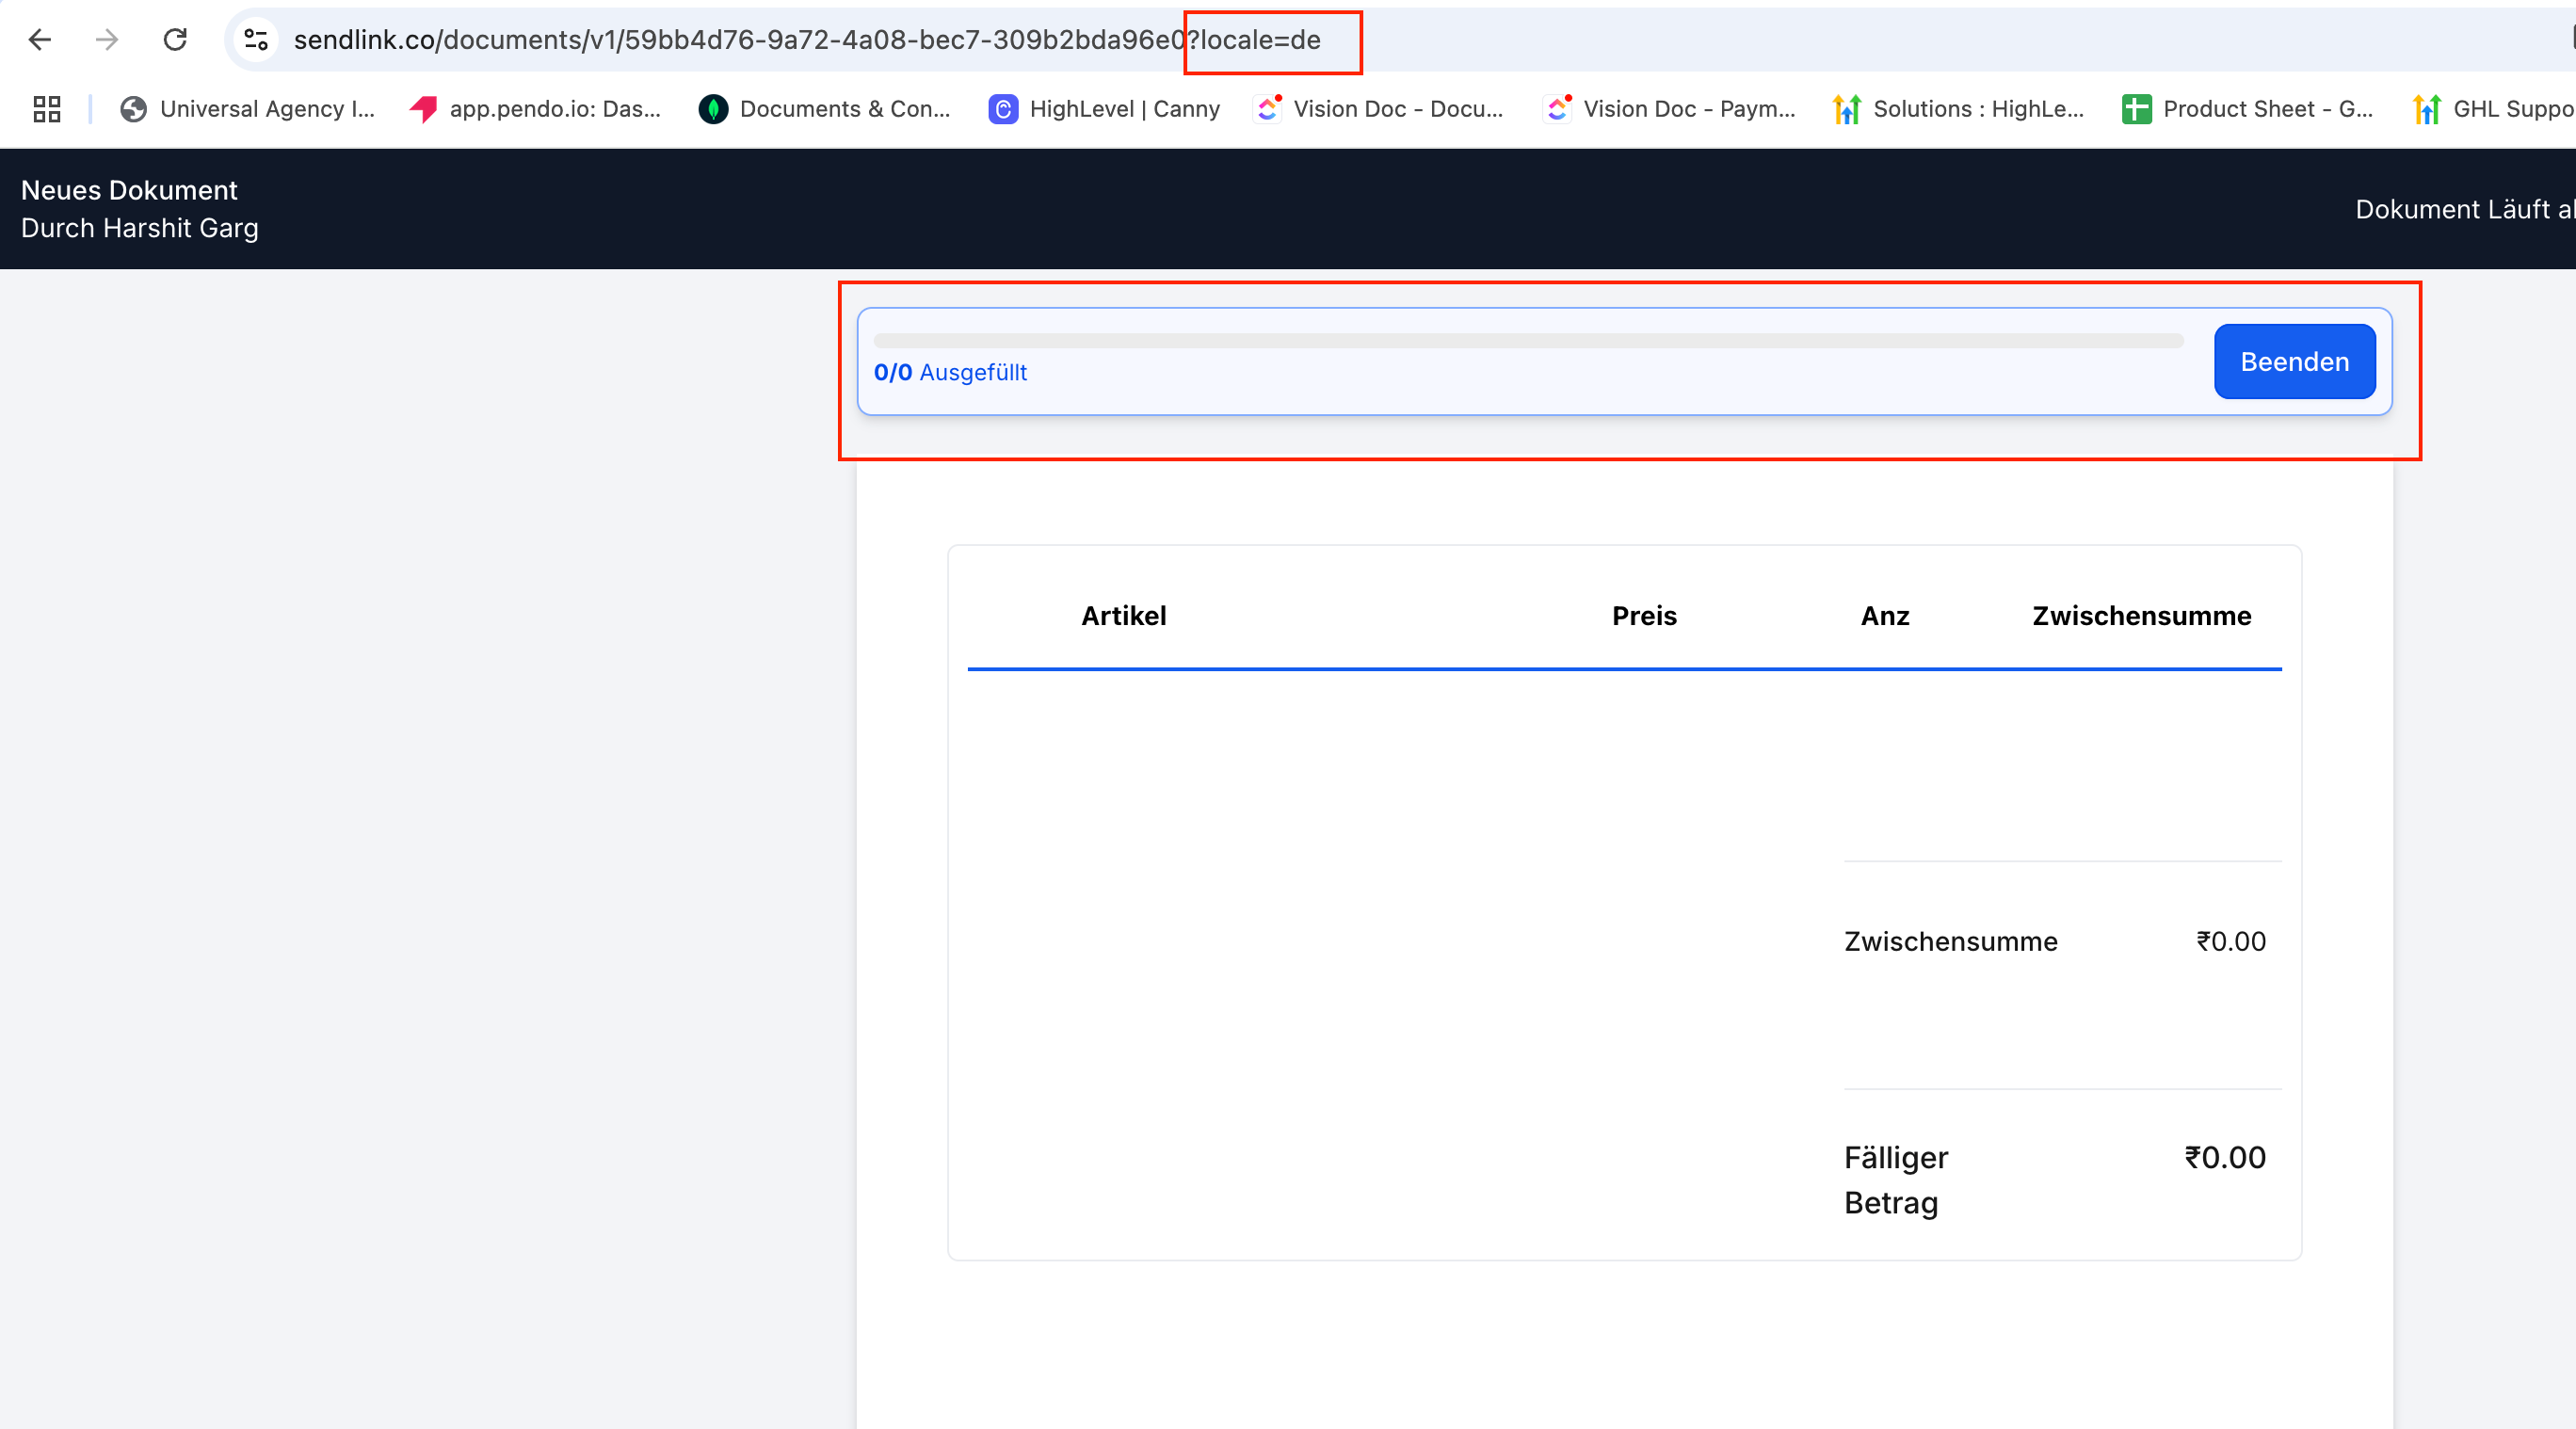The width and height of the screenshot is (2576, 1429).
Task: Click the URL address field
Action: 740,40
